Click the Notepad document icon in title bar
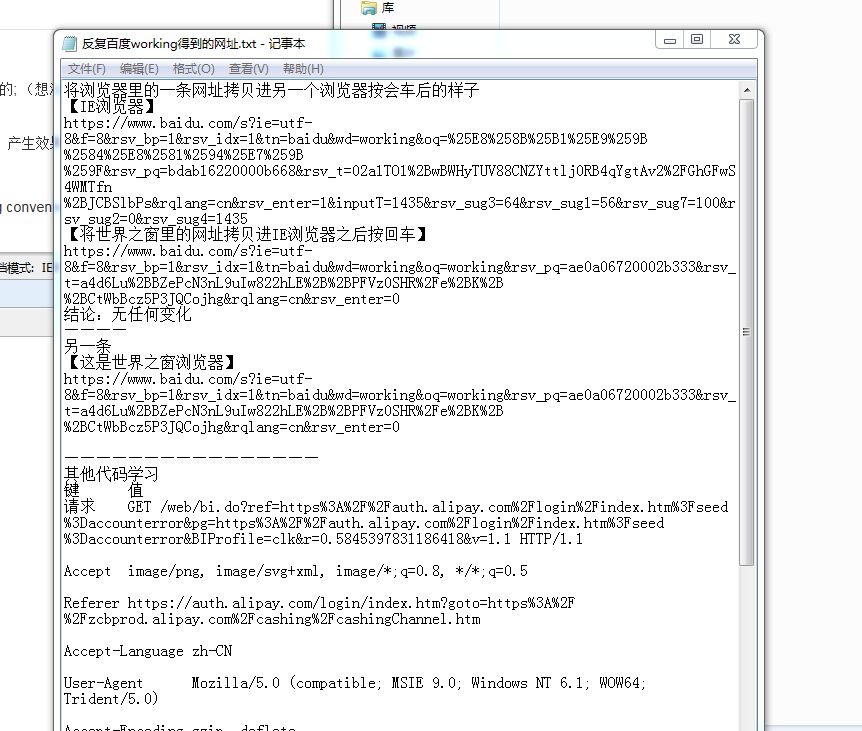Screen dimensions: 862x731 click(69, 43)
